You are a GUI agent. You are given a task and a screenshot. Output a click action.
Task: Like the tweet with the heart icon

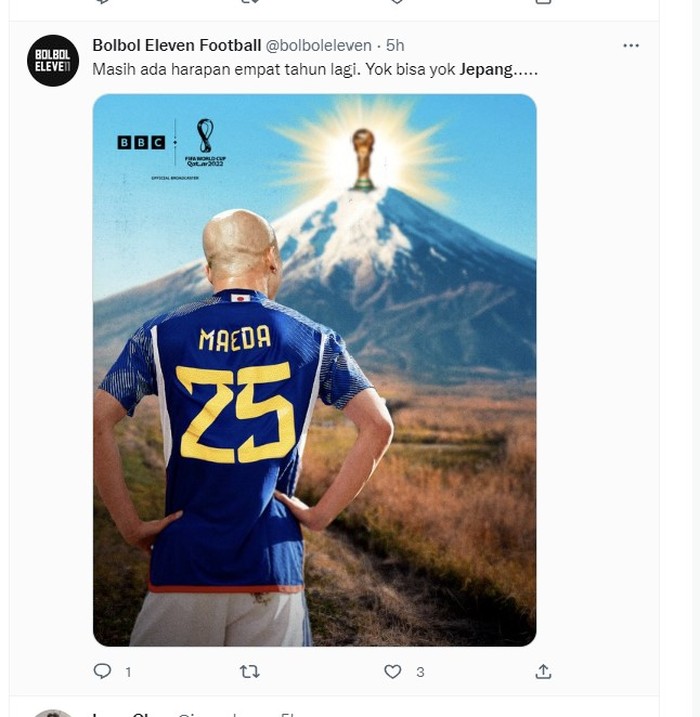pos(393,671)
